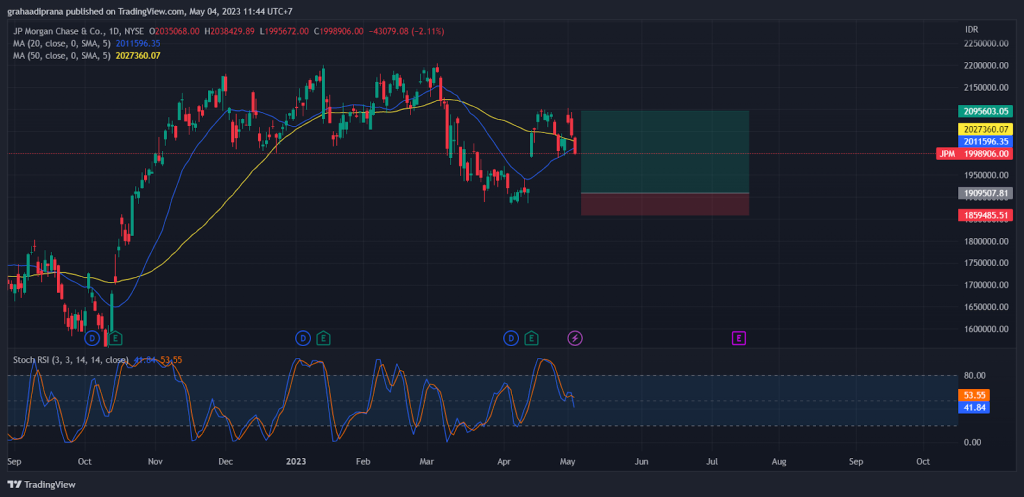Click the yellow MA 50 value 2027360.07 in legend
The width and height of the screenshot is (1024, 497).
(138, 56)
